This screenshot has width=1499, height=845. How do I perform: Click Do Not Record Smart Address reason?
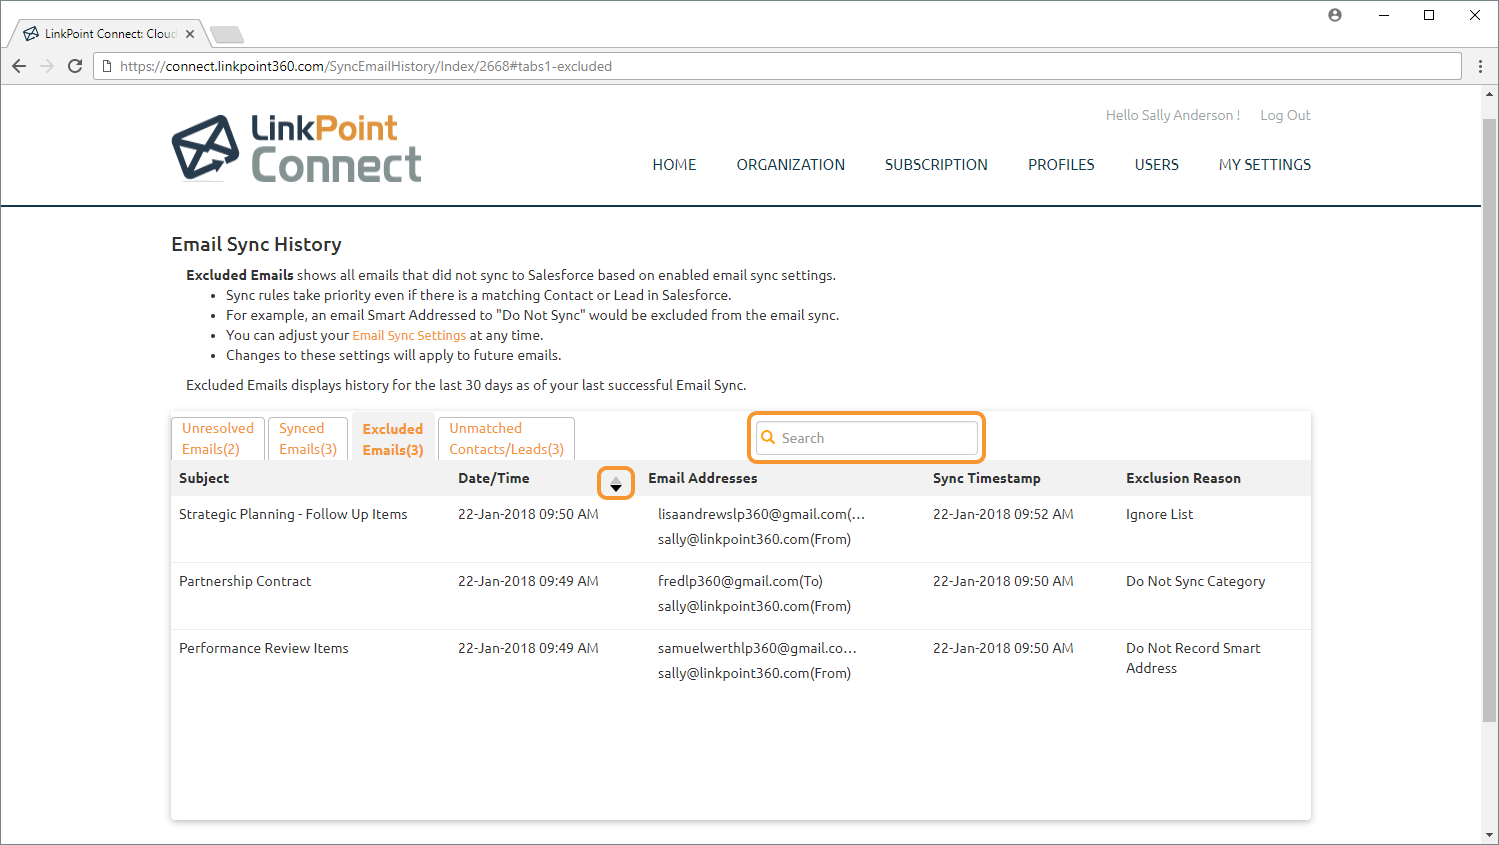[x=1193, y=658]
